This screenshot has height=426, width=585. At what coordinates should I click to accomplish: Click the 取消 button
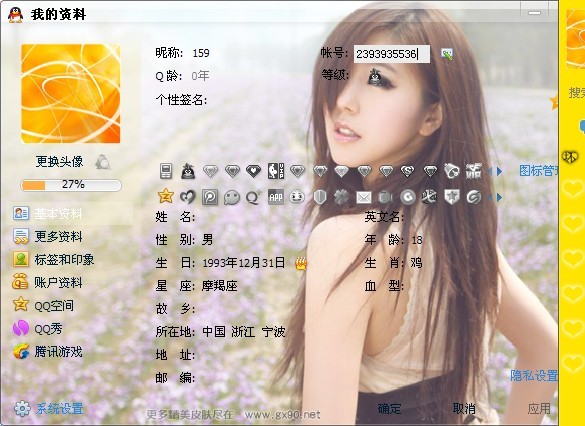pyautogui.click(x=464, y=409)
